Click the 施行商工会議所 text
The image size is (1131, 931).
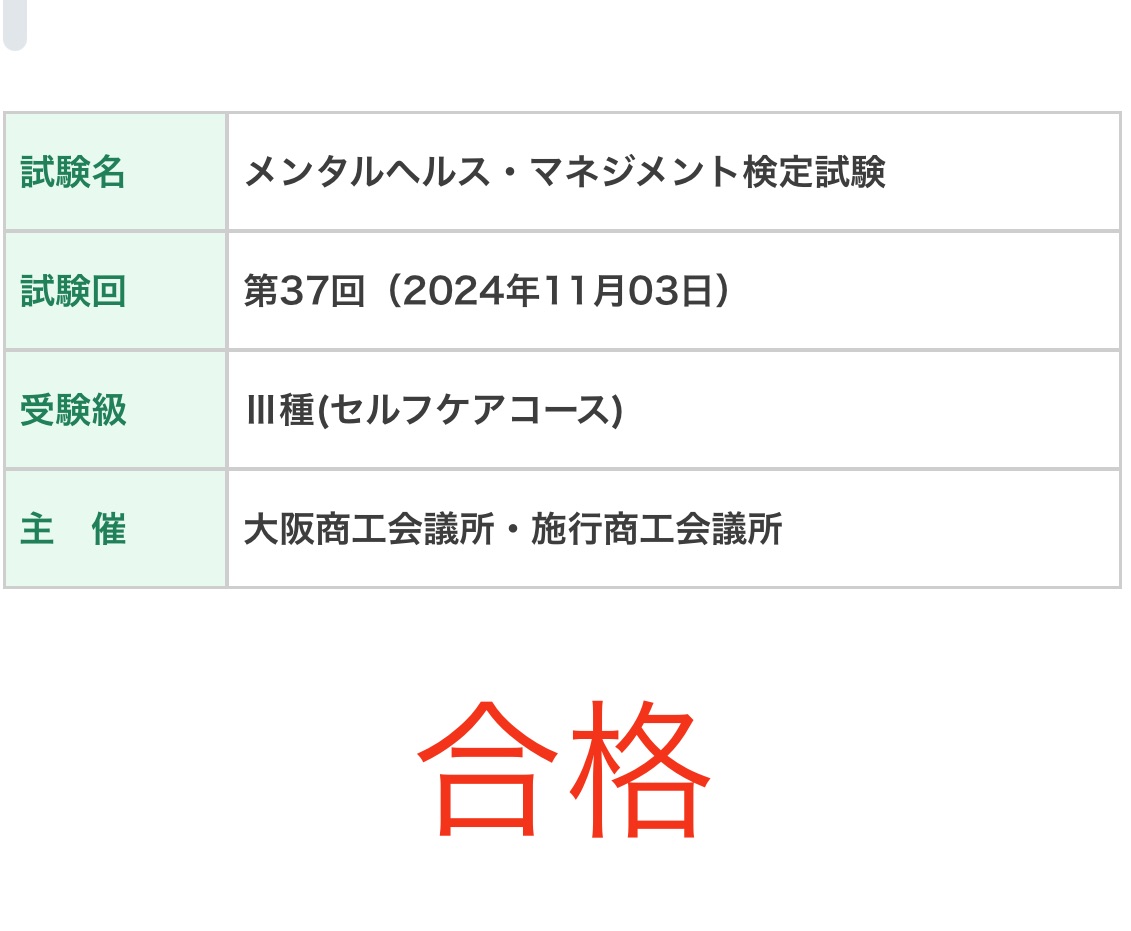click(656, 529)
